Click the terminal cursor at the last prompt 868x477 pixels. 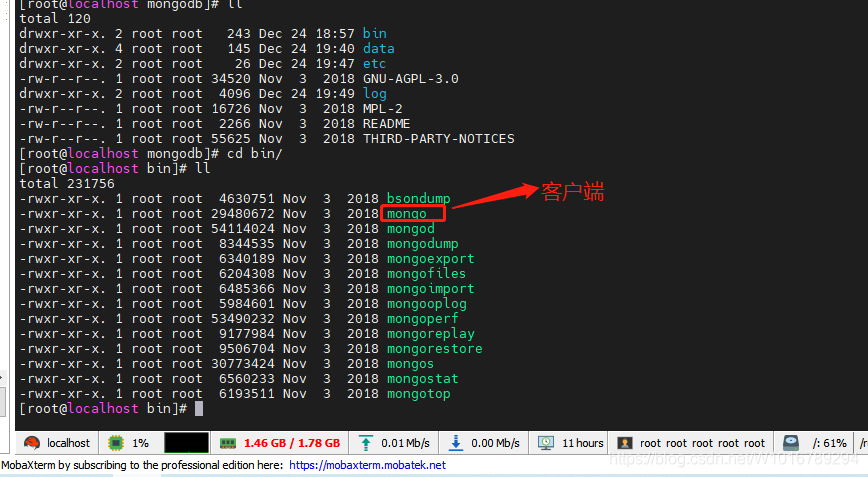(199, 408)
